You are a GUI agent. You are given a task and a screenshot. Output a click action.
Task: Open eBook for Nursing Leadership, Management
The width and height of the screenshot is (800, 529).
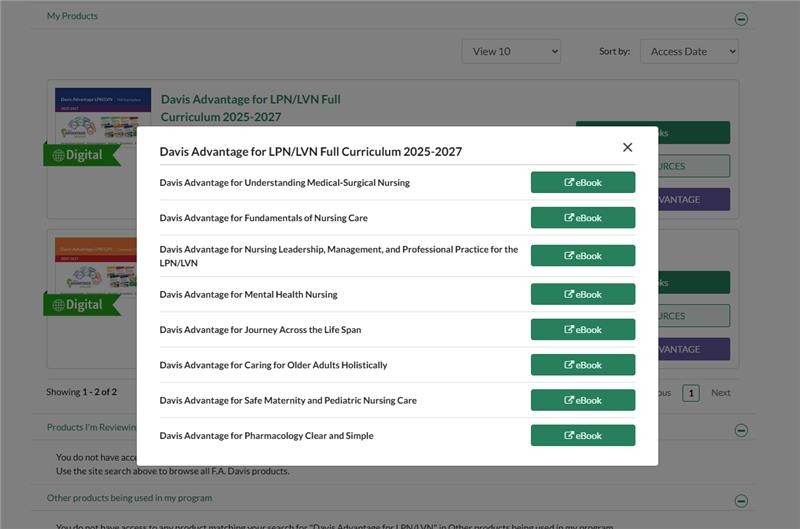coord(582,256)
